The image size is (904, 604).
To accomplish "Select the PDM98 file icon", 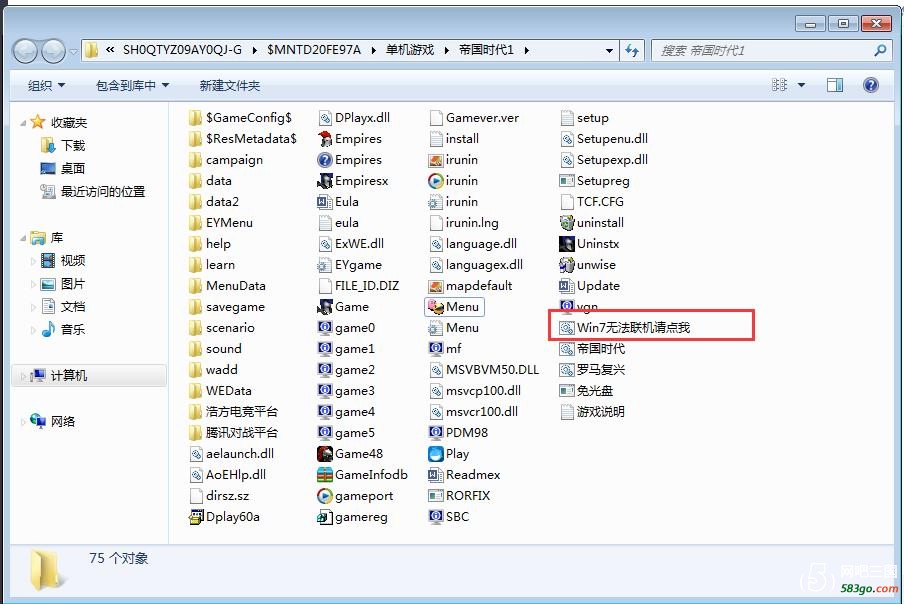I will click(436, 432).
